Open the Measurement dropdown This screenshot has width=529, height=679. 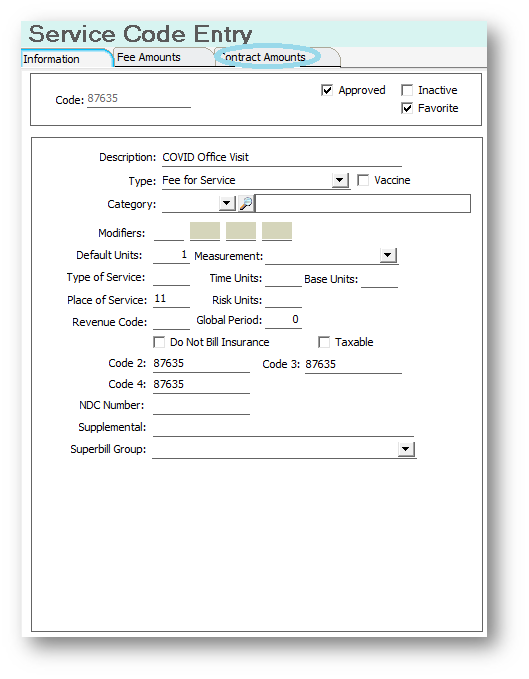point(388,255)
